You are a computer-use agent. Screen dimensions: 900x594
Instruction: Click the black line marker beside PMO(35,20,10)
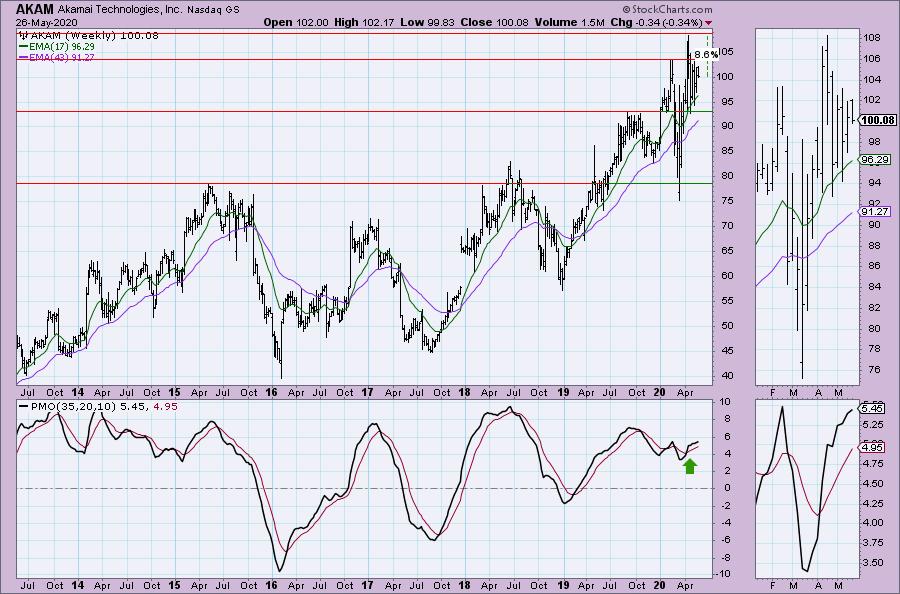(23, 406)
